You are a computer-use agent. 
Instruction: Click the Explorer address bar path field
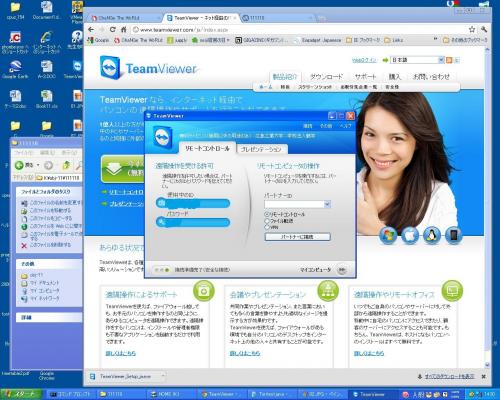click(58, 178)
